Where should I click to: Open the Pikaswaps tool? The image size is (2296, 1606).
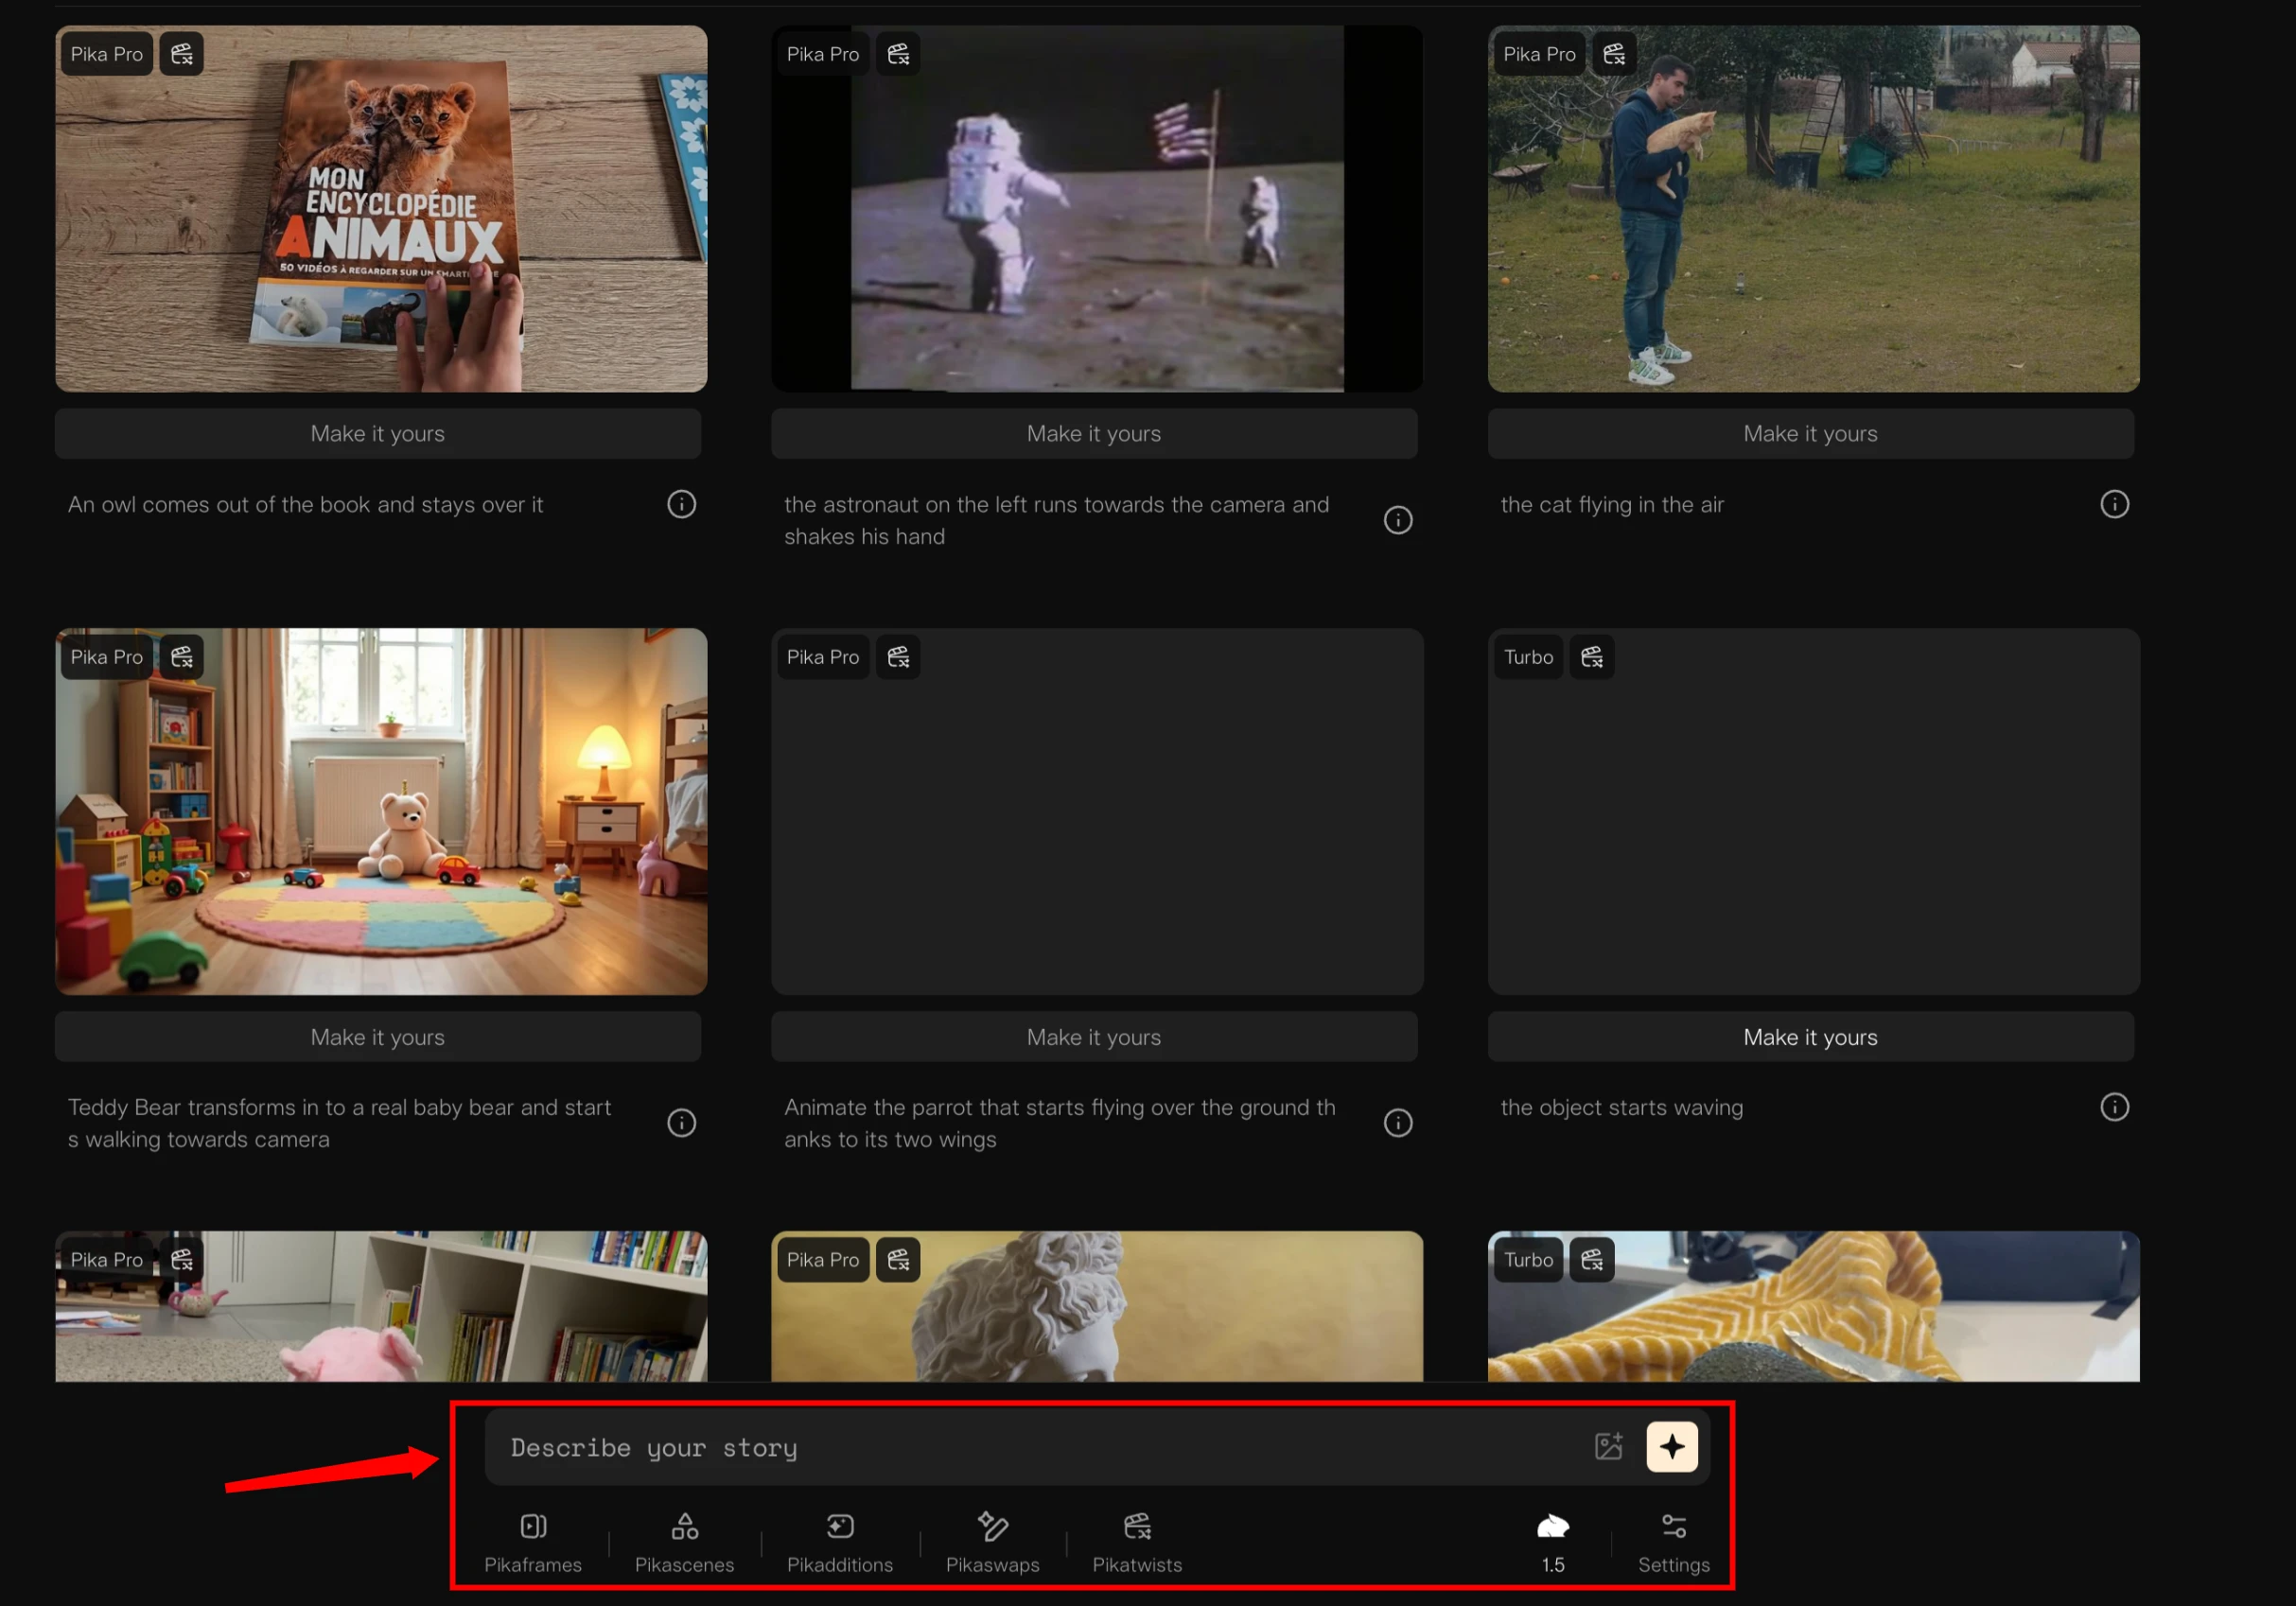(992, 1543)
